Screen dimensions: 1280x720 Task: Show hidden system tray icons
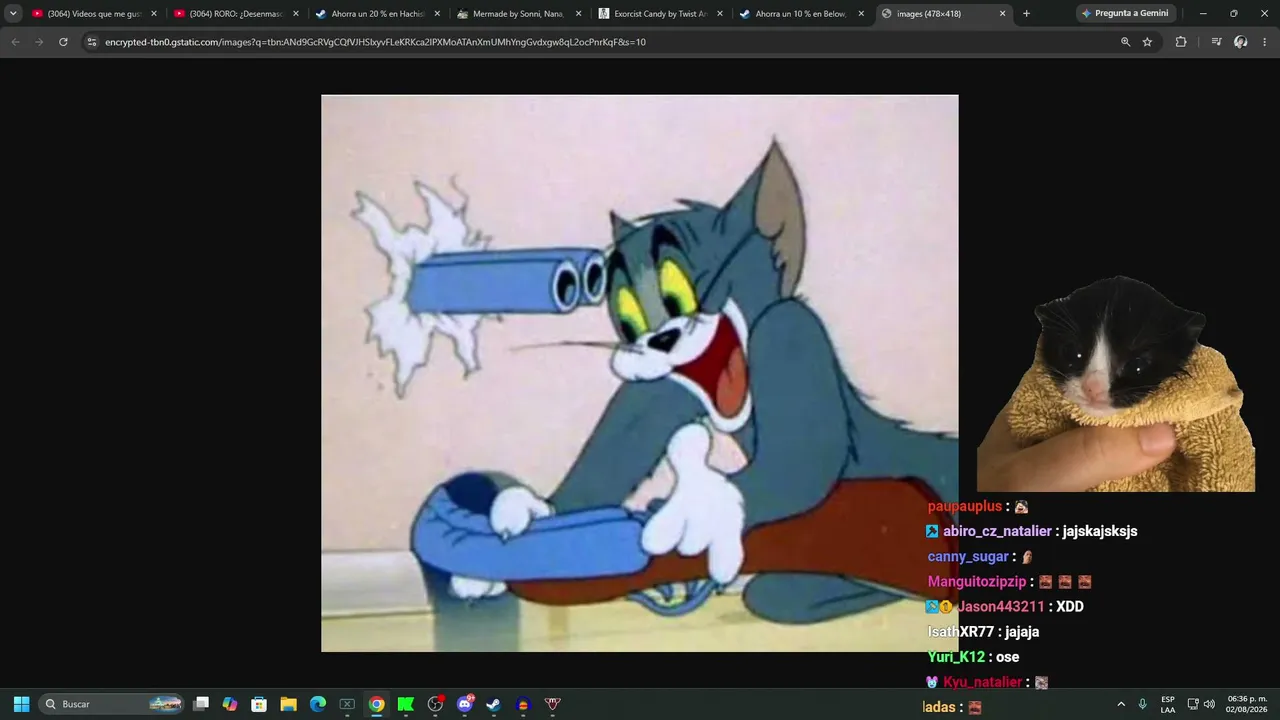pyautogui.click(x=1121, y=704)
